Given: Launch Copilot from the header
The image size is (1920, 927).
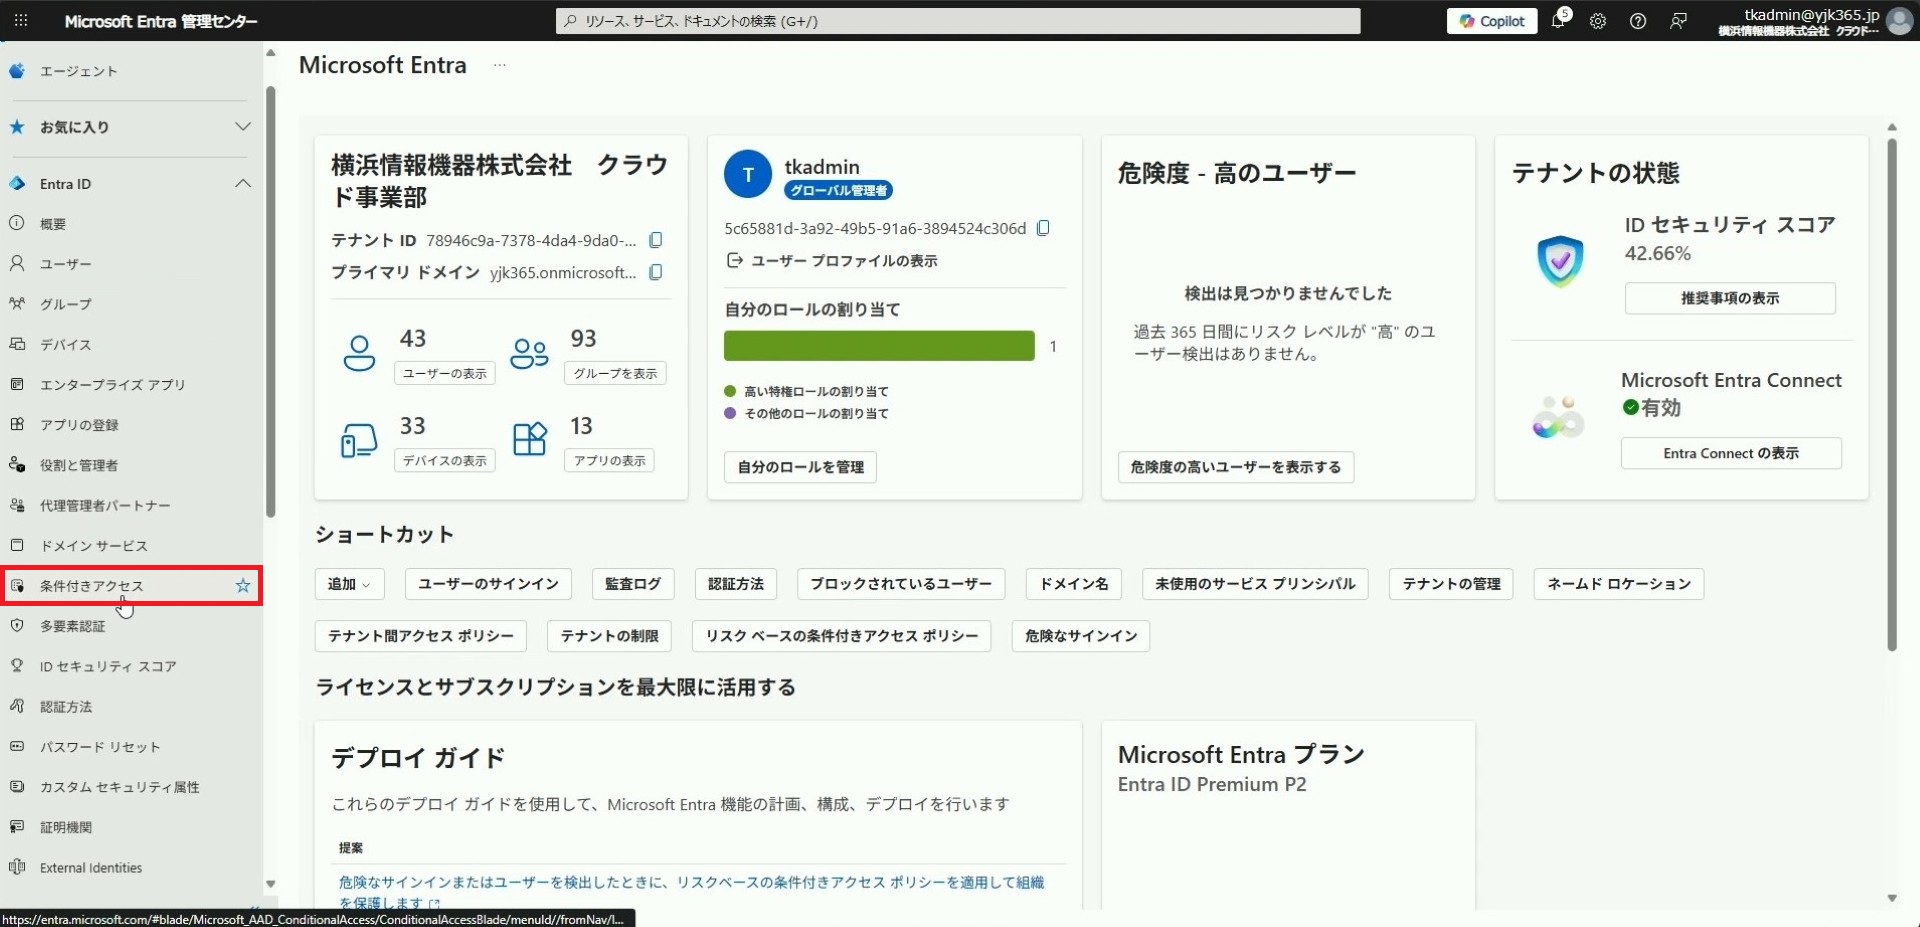Looking at the screenshot, I should click(x=1491, y=21).
